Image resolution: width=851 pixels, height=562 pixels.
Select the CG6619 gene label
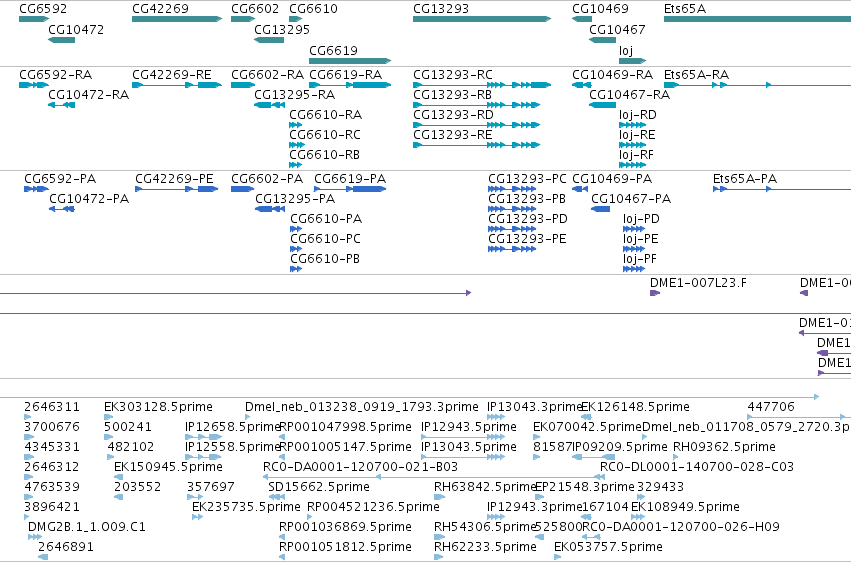point(333,50)
